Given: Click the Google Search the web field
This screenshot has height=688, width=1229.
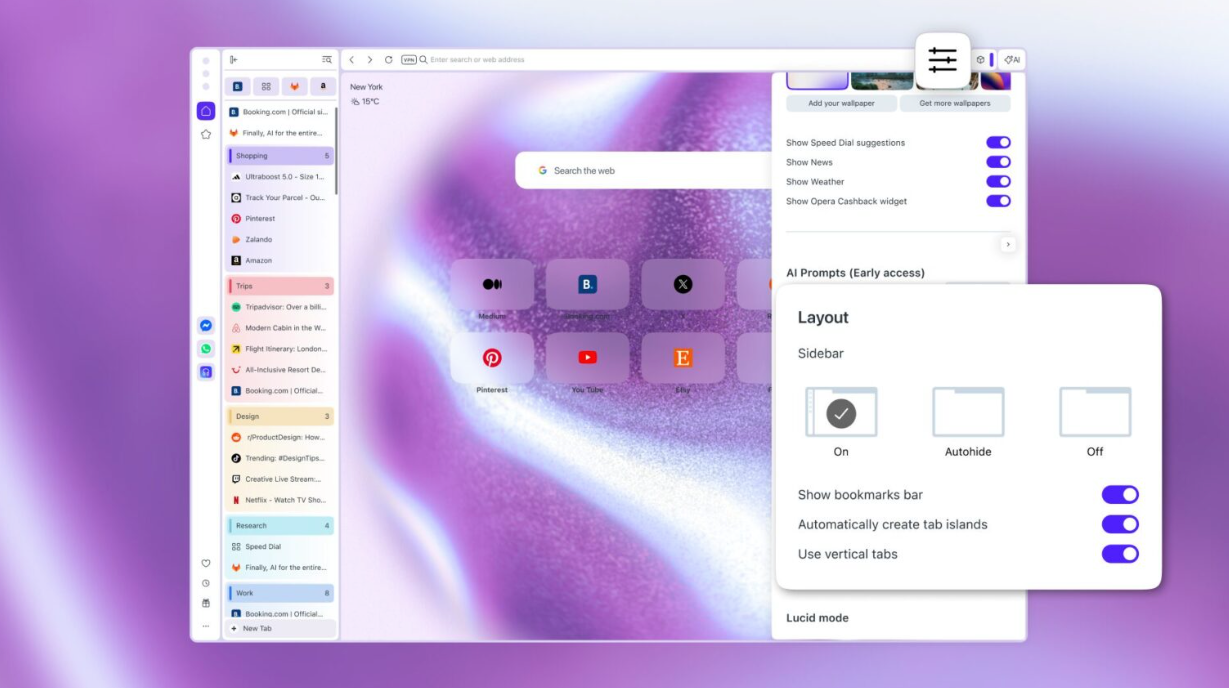Looking at the screenshot, I should pyautogui.click(x=645, y=170).
